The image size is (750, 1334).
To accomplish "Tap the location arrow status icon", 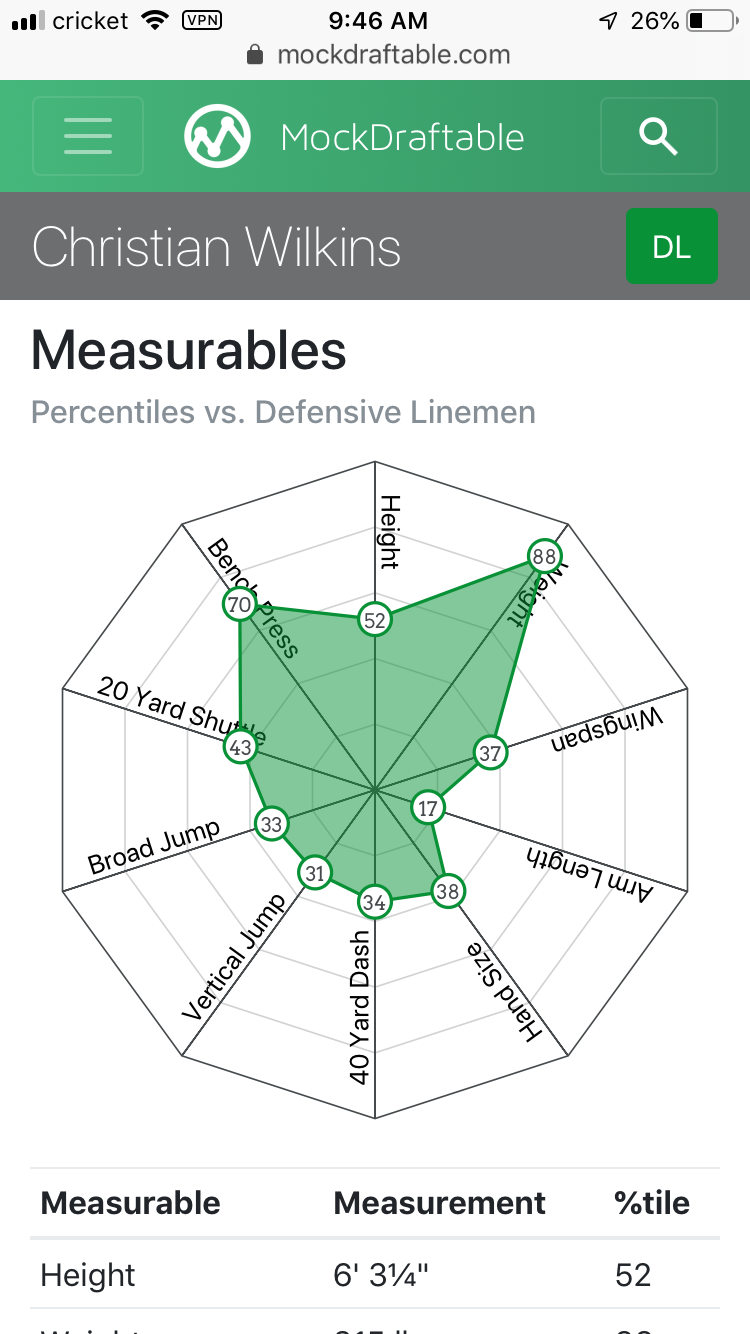I will [608, 20].
